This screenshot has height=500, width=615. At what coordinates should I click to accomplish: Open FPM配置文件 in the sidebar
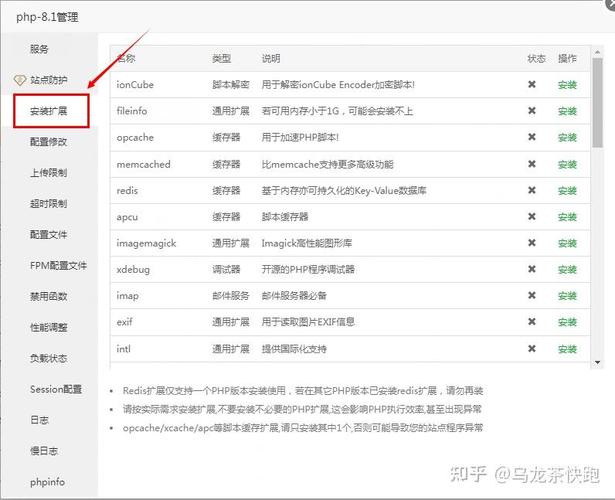pos(58,265)
